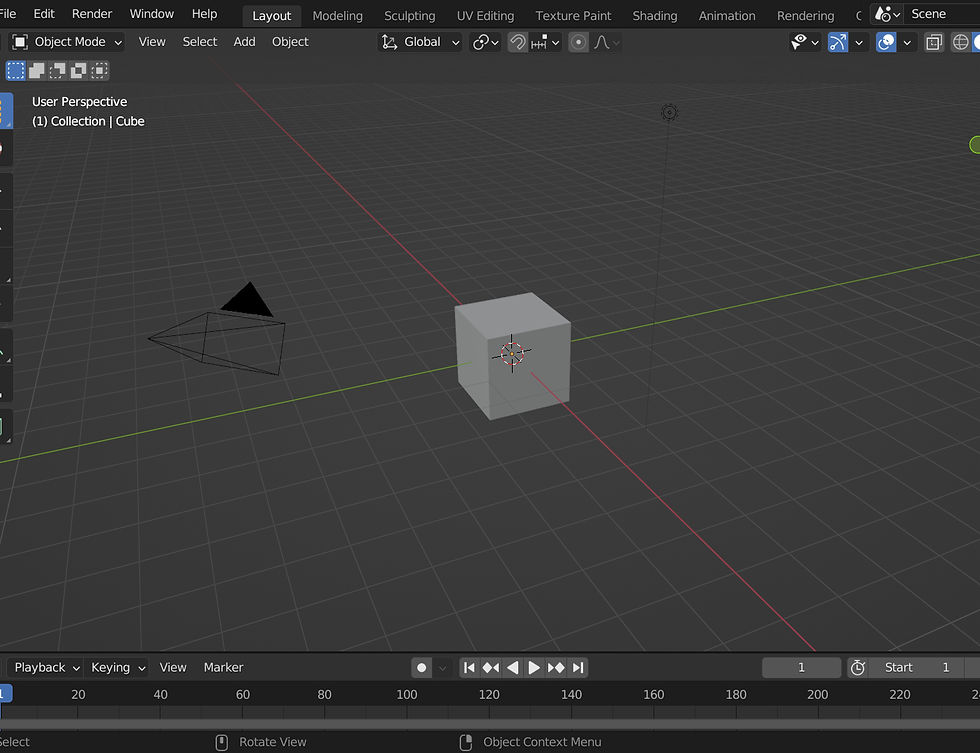Open the Render menu
The height and width of the screenshot is (753, 980).
click(x=92, y=14)
